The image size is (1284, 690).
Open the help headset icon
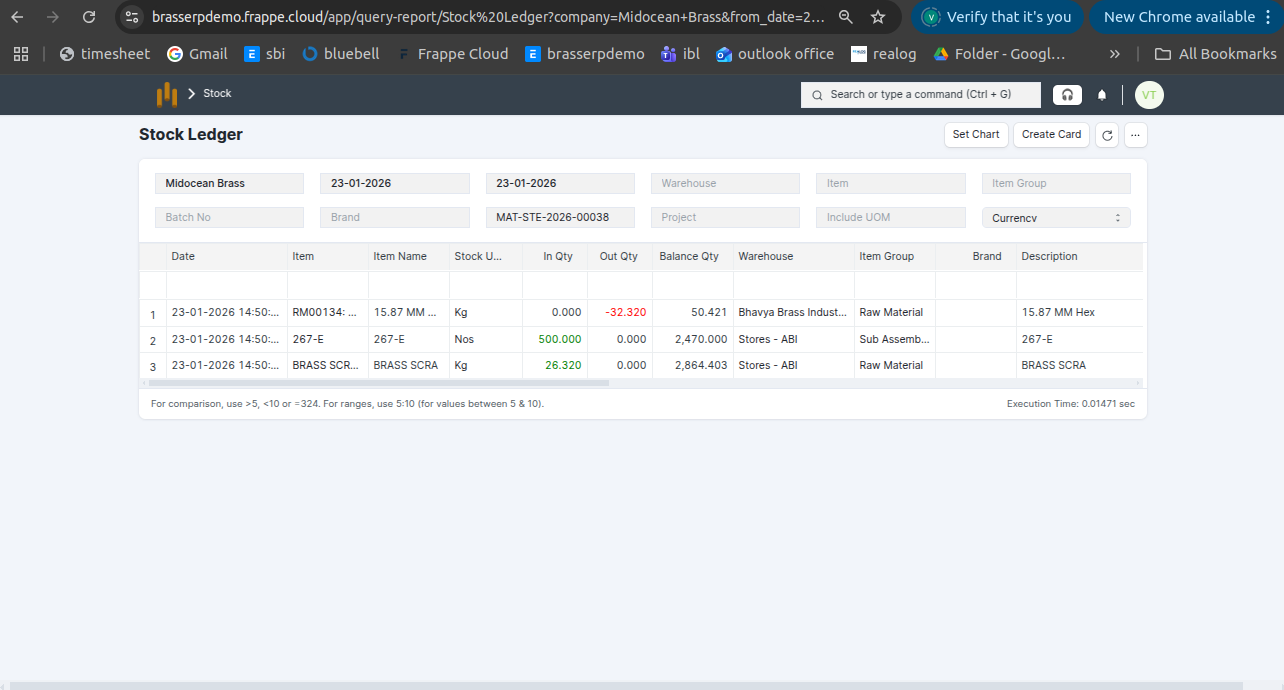click(1067, 95)
